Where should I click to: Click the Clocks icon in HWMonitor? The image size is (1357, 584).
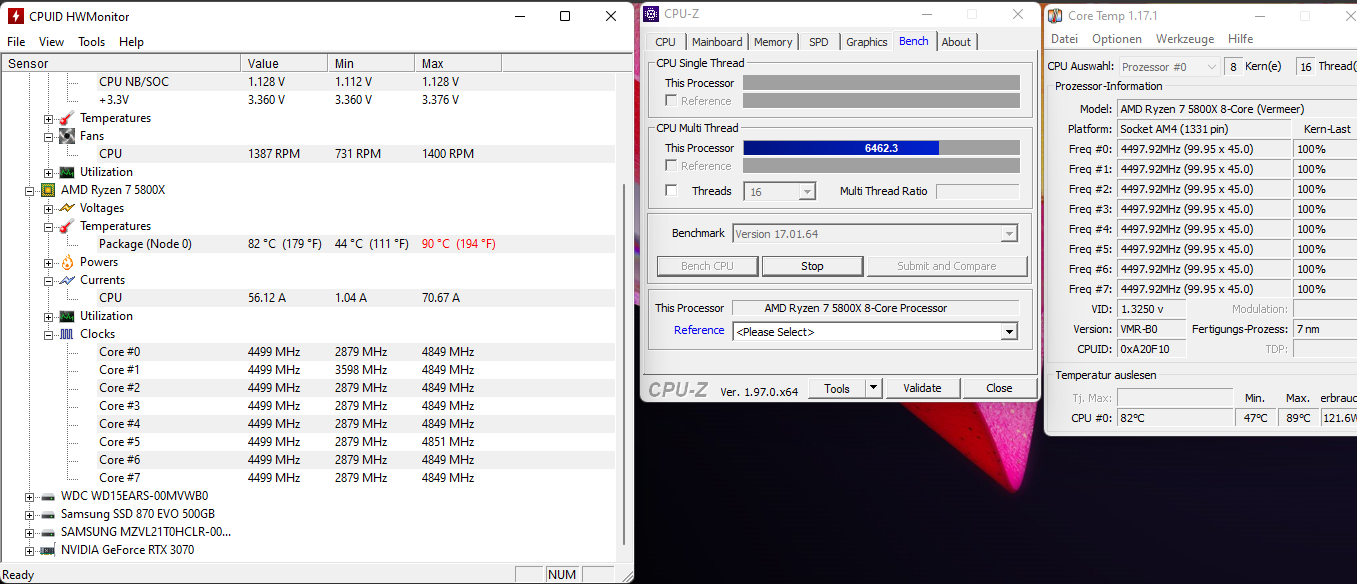click(67, 334)
